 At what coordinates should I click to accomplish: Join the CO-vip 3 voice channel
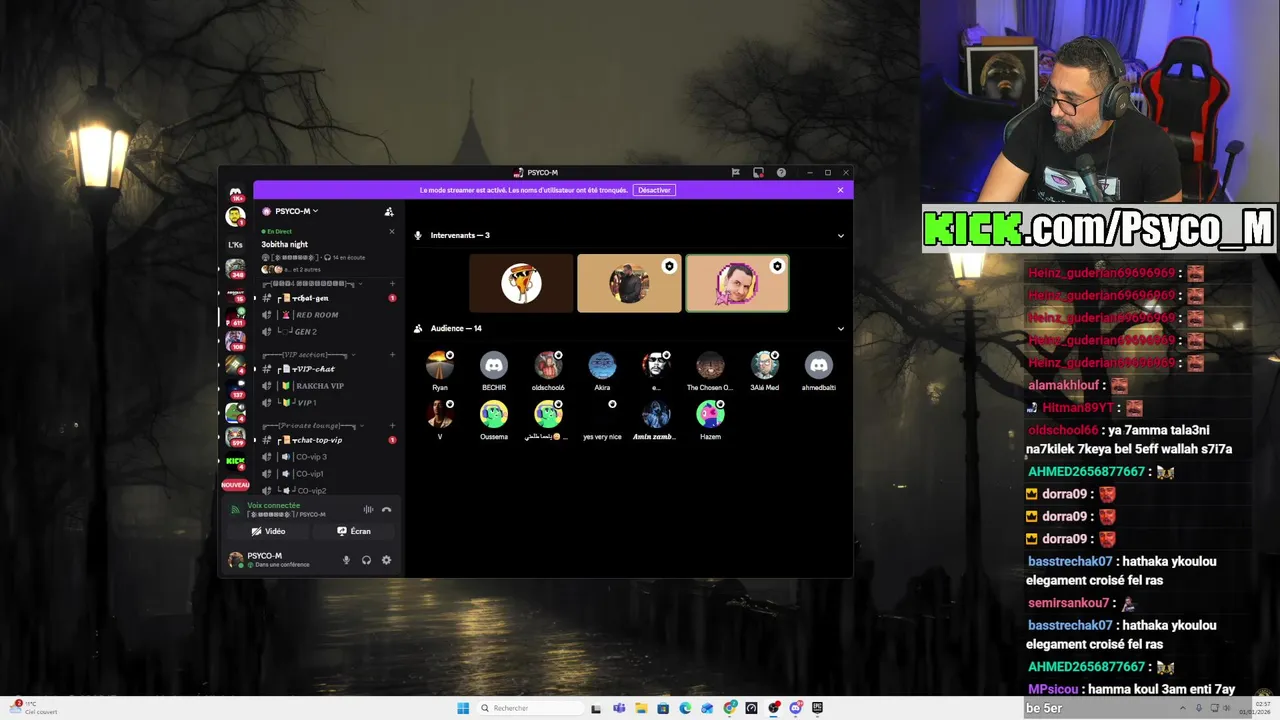tap(328, 457)
